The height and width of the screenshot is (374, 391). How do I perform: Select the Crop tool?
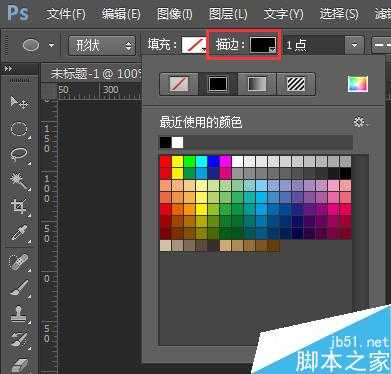pos(19,207)
